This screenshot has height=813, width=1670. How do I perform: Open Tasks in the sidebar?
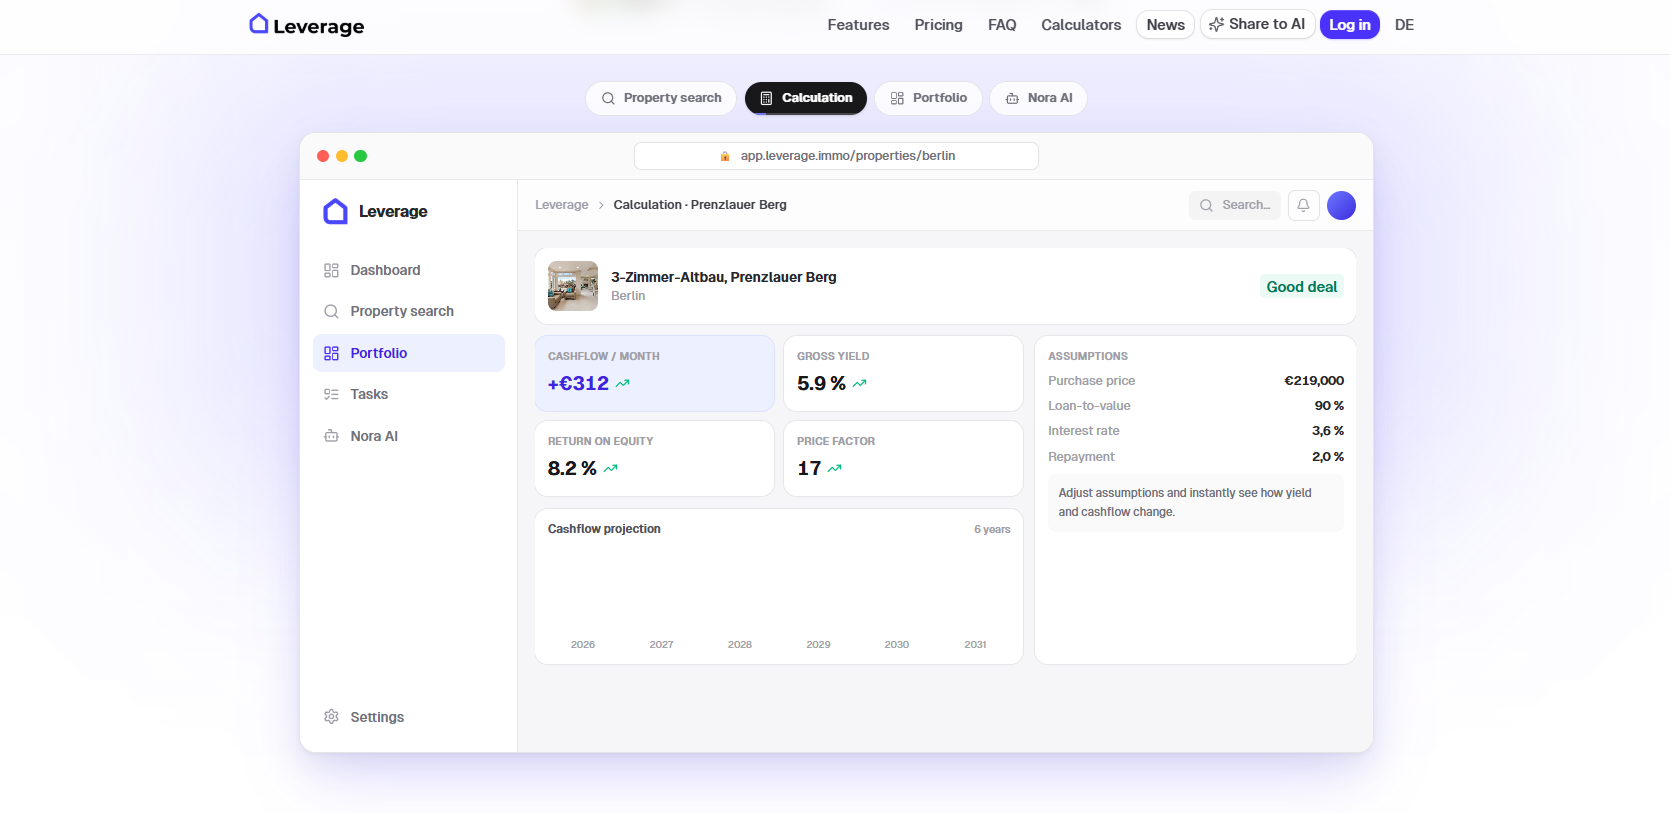click(x=408, y=394)
